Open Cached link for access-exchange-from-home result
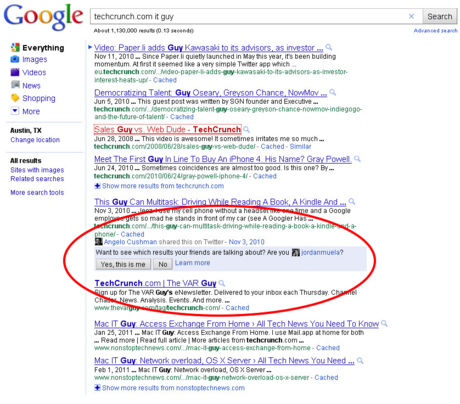 tap(328, 348)
